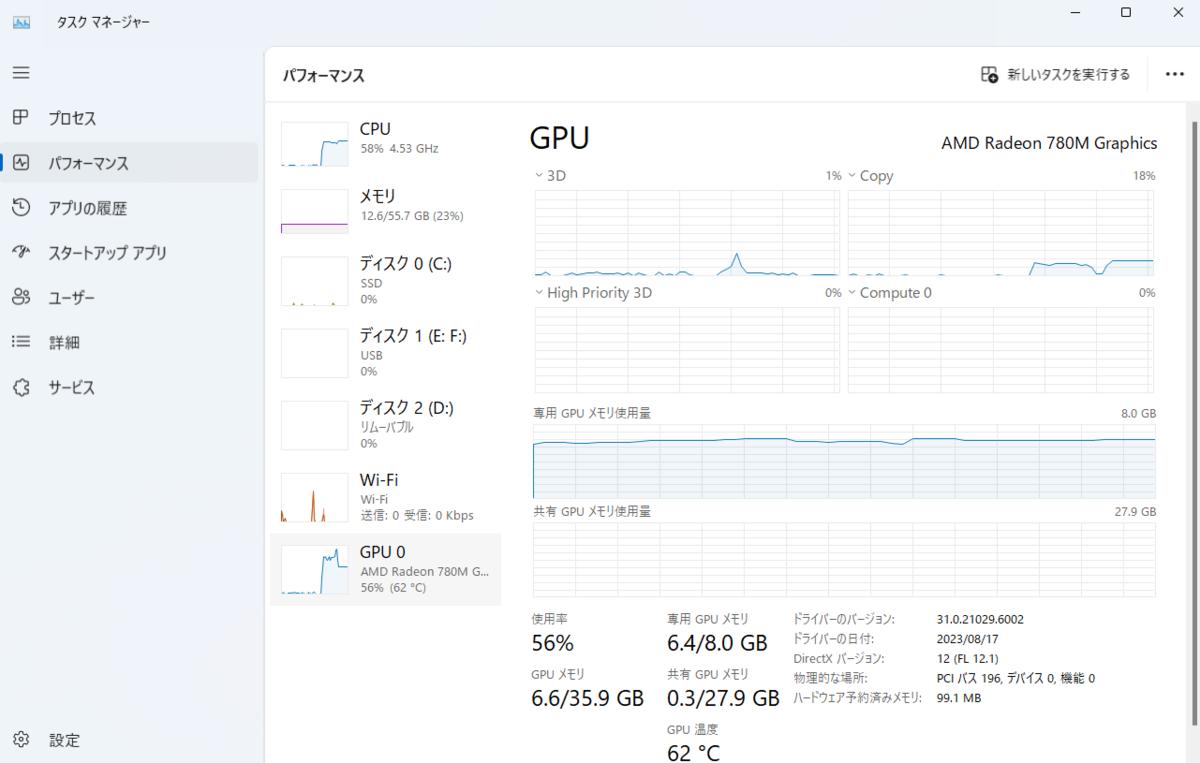Viewport: 1200px width, 763px height.
Task: Maximize the Task Manager window
Action: click(1126, 12)
